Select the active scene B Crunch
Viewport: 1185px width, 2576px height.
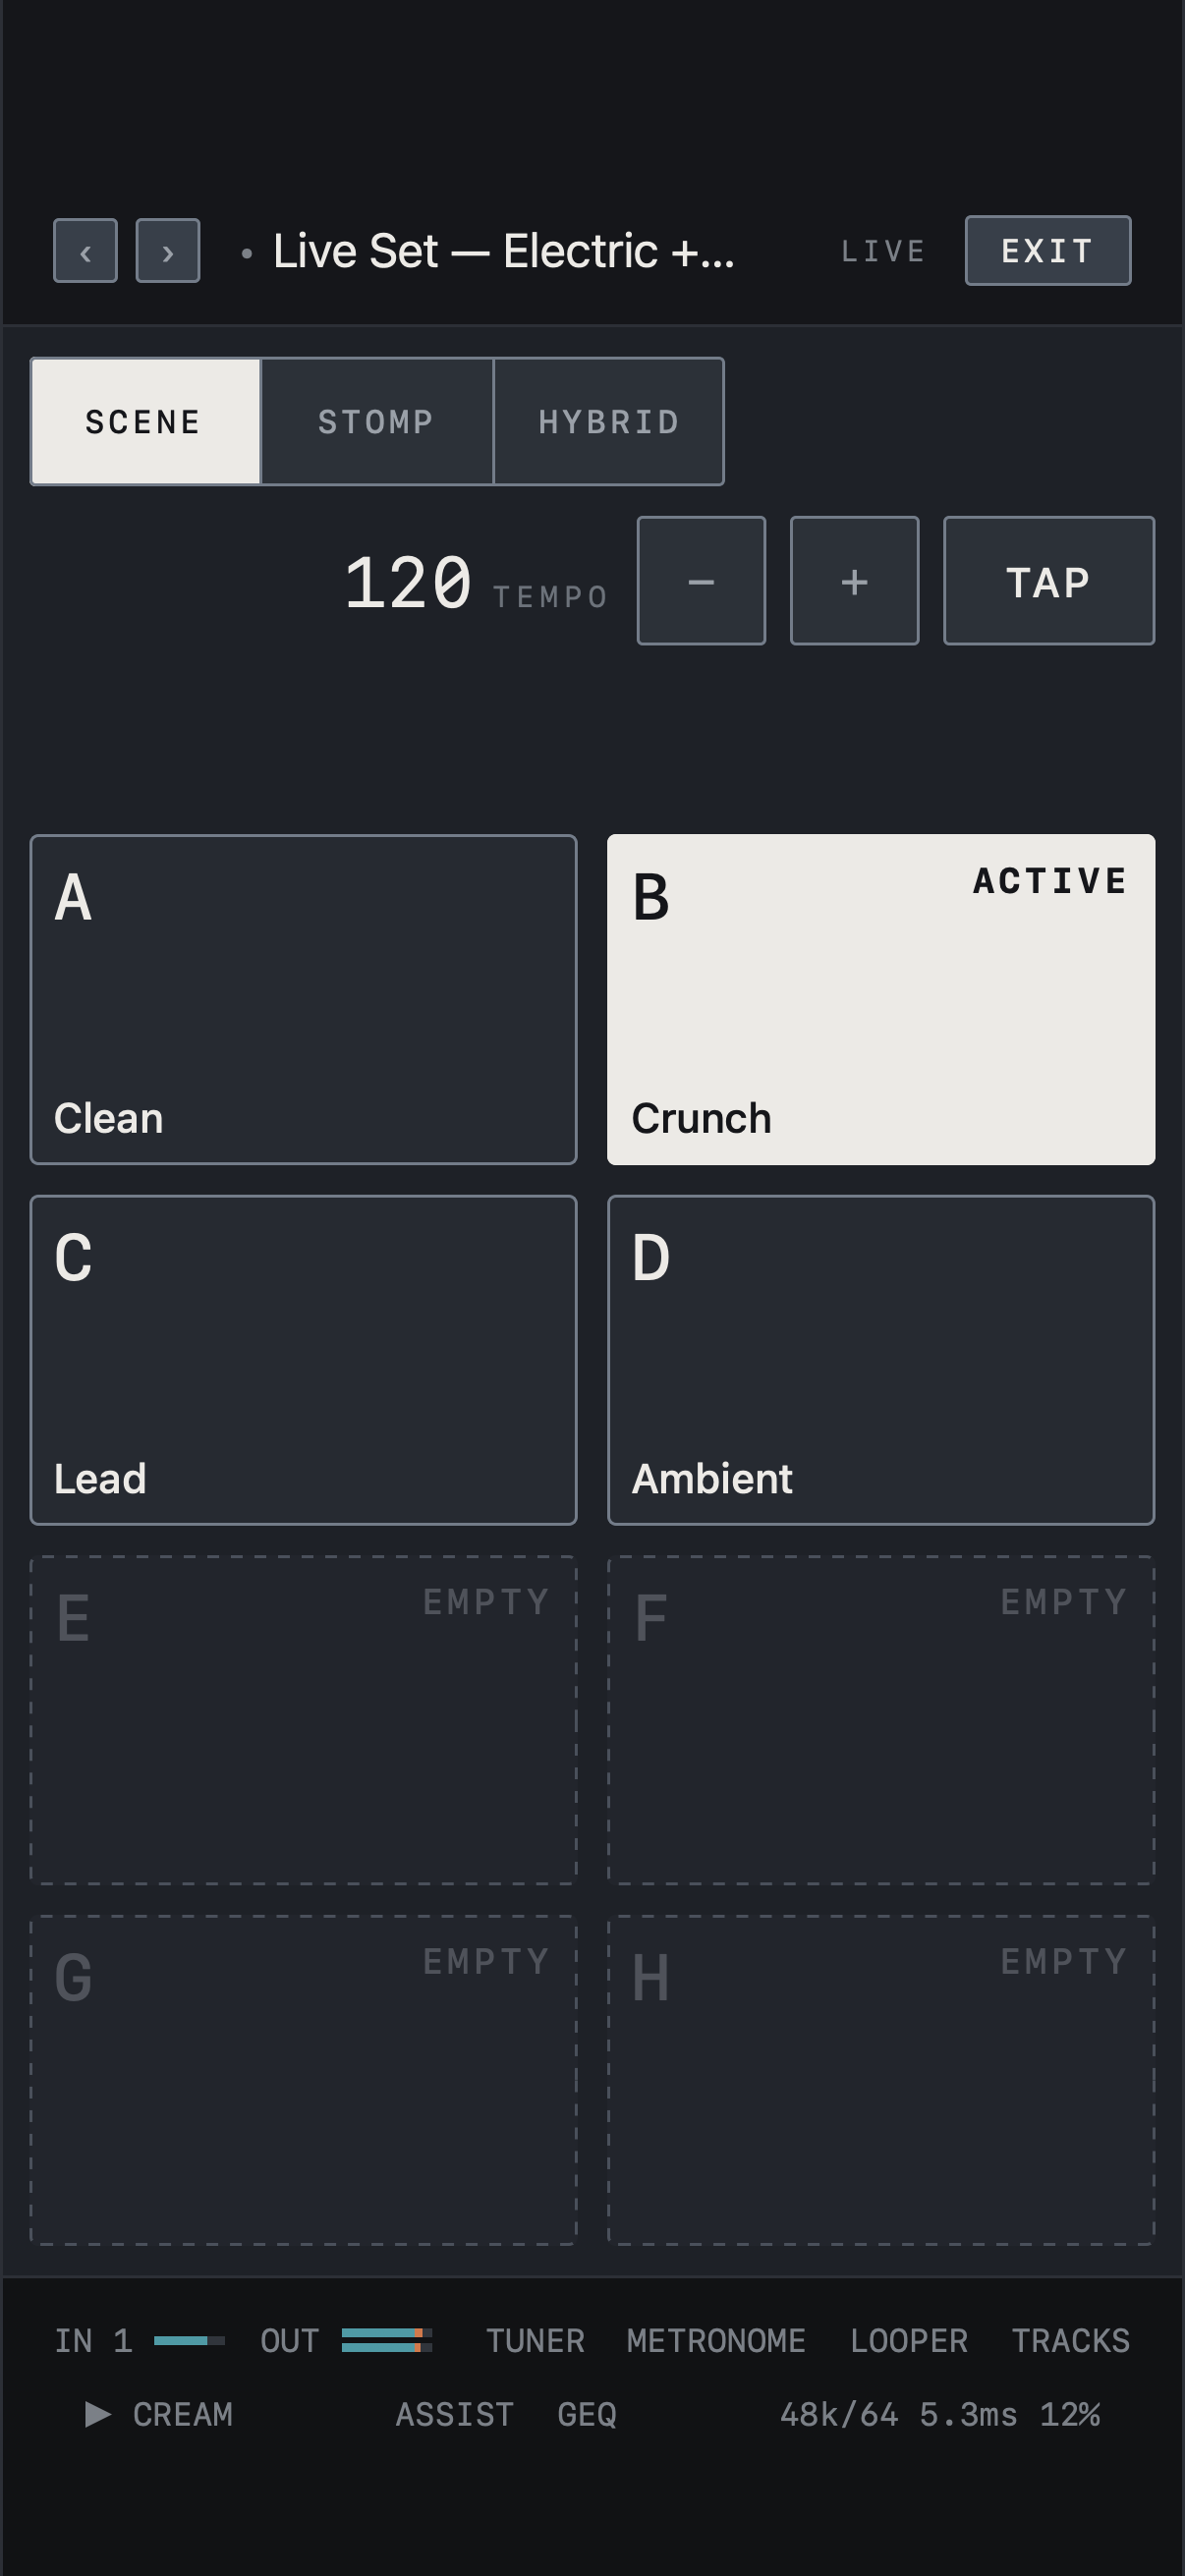tap(881, 1000)
